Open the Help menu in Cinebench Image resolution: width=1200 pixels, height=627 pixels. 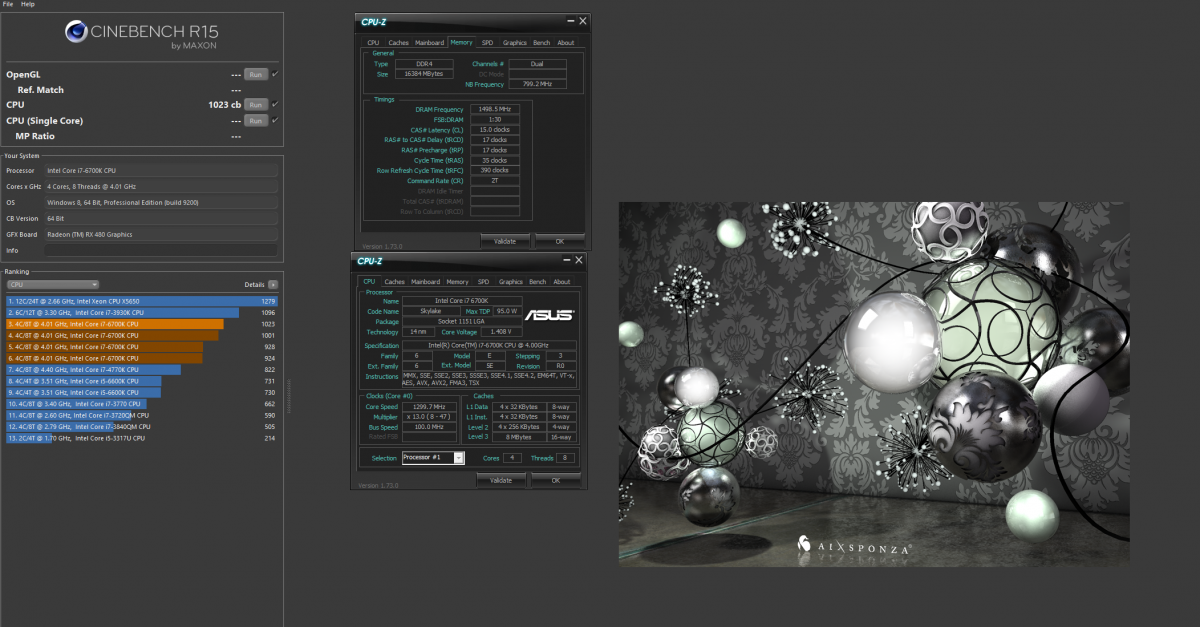point(28,4)
